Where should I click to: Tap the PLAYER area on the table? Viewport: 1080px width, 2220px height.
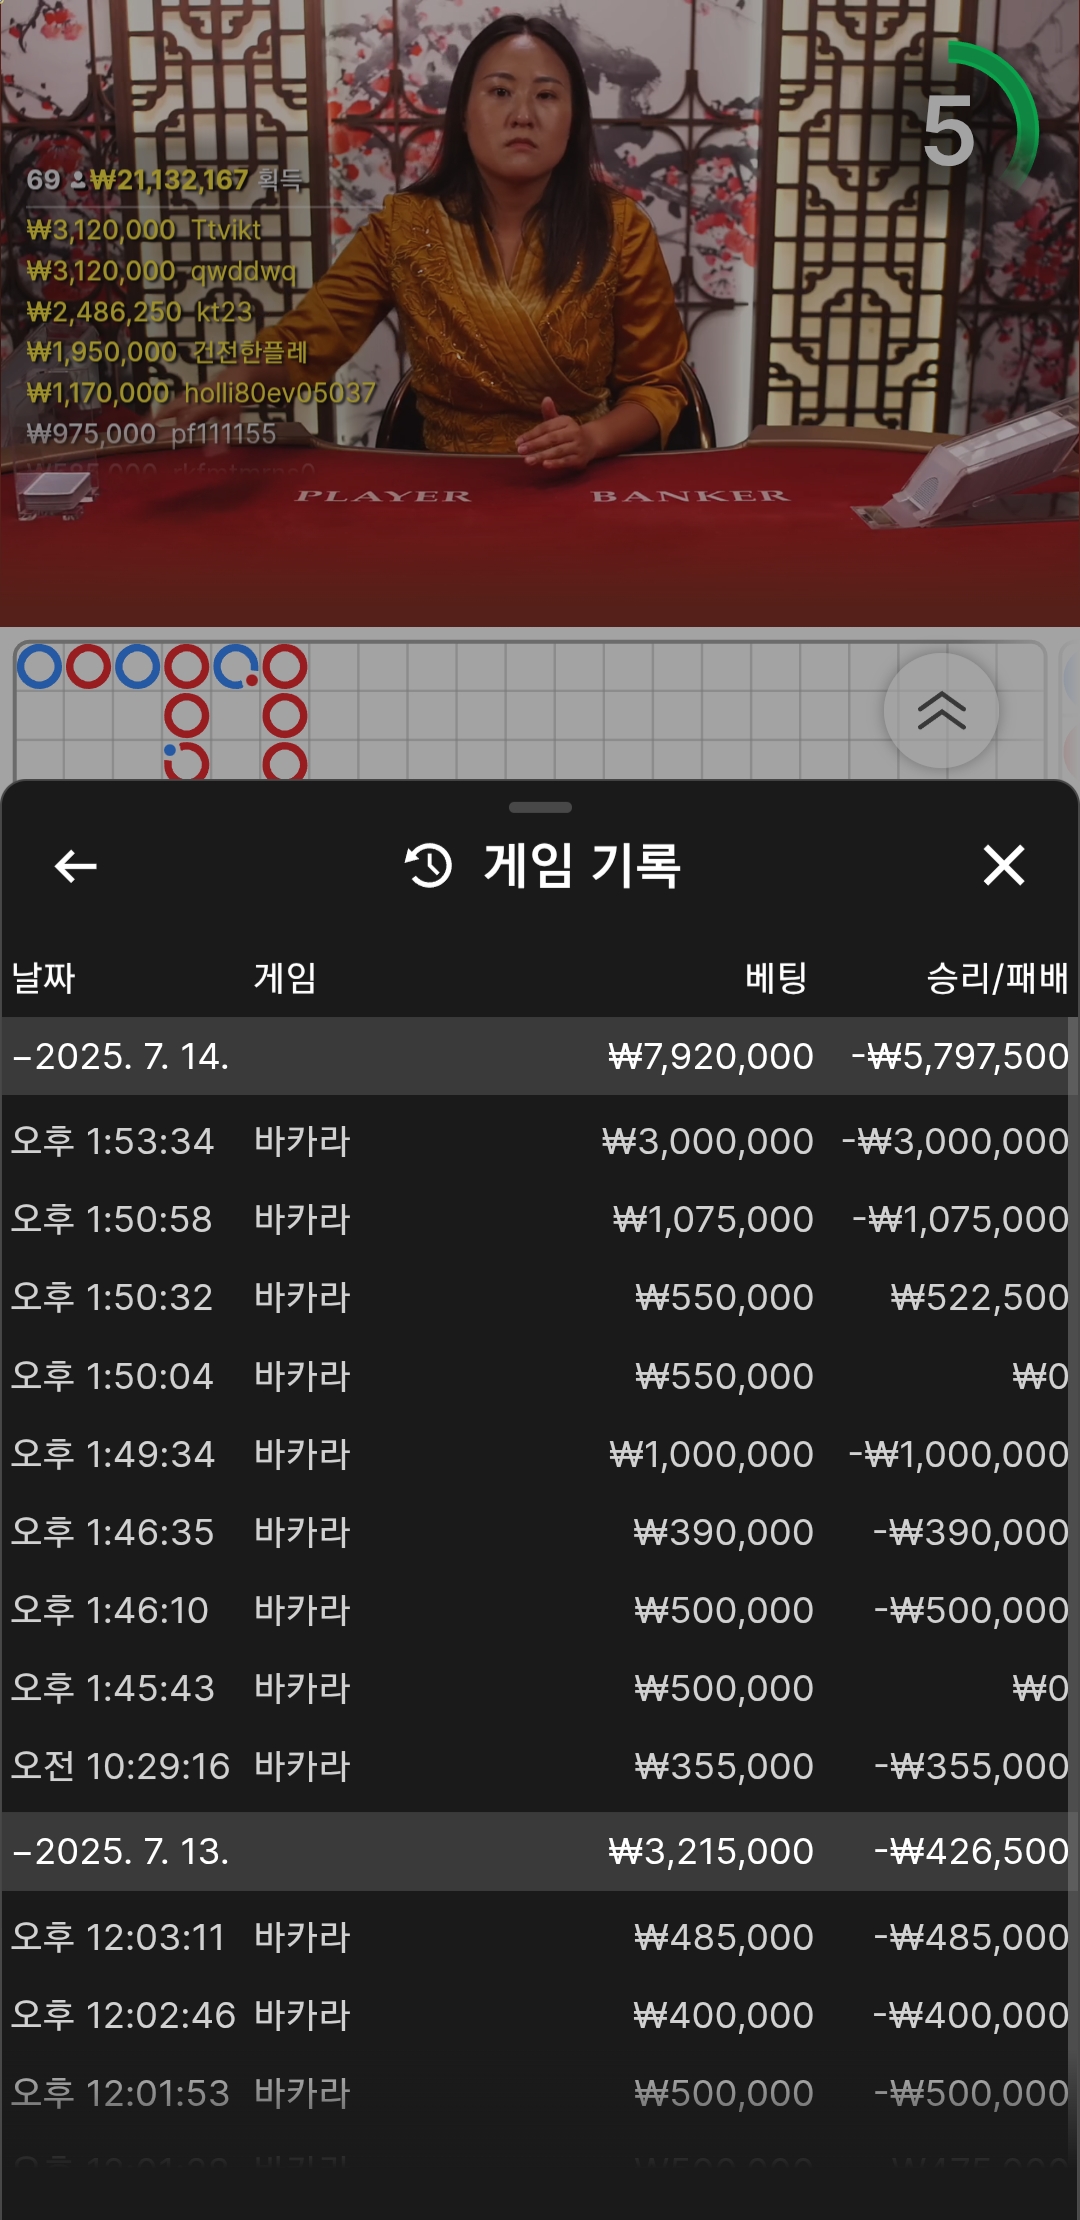pyautogui.click(x=383, y=496)
